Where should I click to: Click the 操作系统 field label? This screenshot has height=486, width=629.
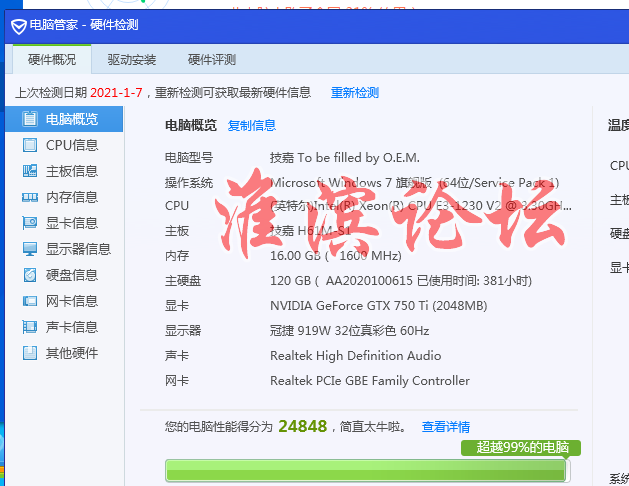(189, 183)
